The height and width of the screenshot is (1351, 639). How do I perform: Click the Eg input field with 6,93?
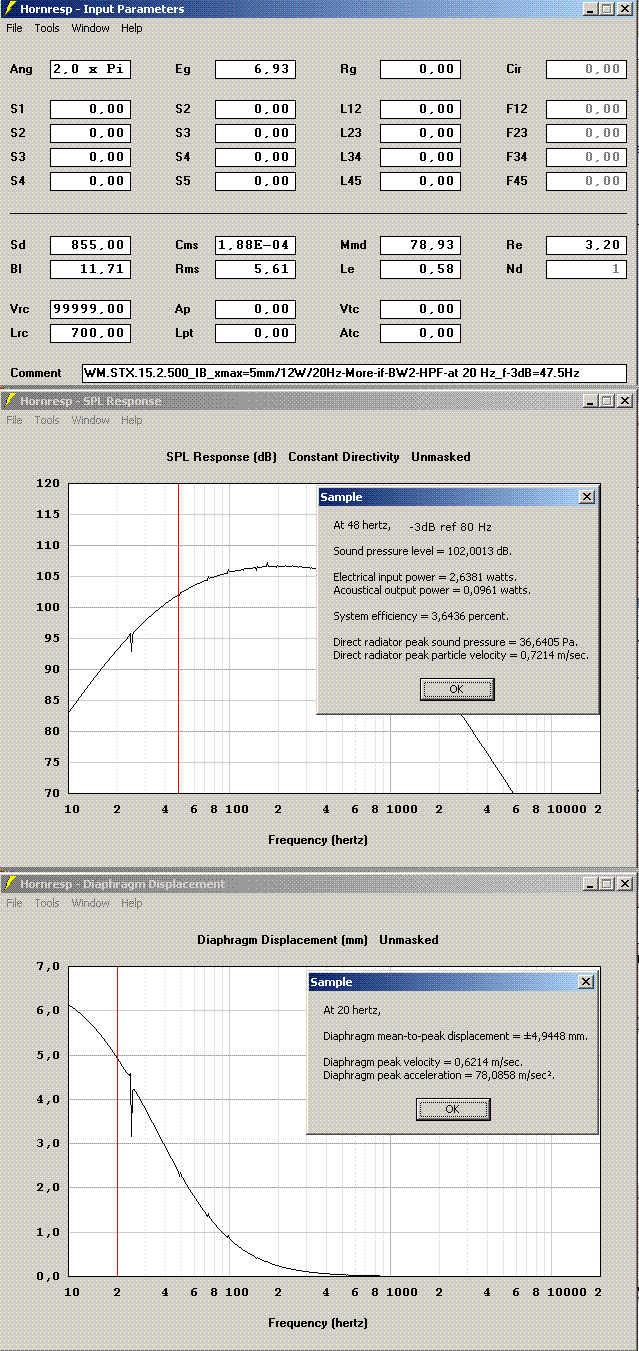(255, 70)
